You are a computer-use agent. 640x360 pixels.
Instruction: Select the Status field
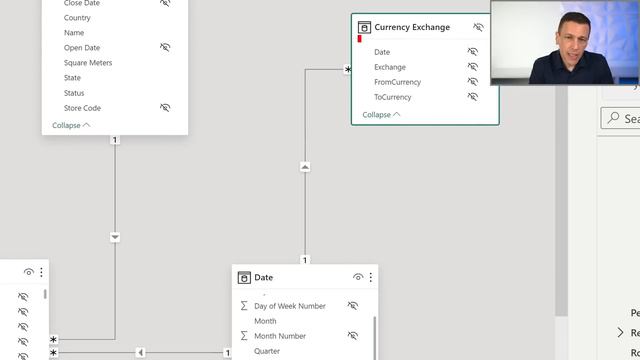[74, 93]
